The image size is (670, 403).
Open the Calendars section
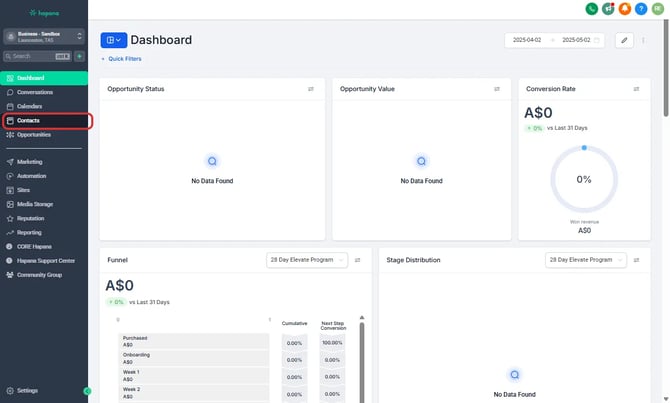[x=29, y=106]
